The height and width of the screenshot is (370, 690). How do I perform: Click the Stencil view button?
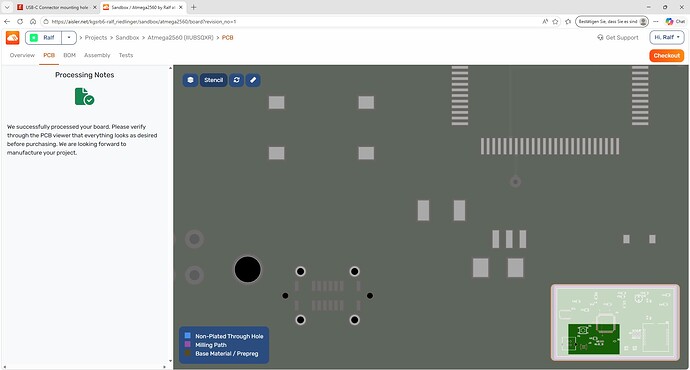point(213,80)
